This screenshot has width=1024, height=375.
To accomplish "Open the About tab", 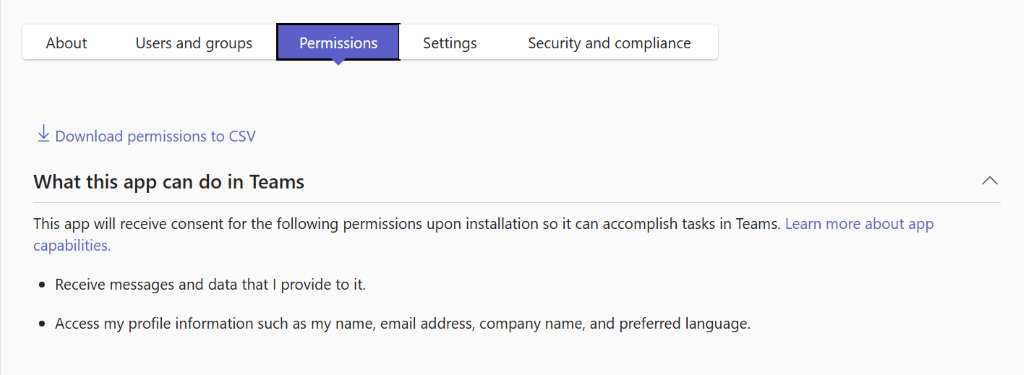I will coord(67,43).
